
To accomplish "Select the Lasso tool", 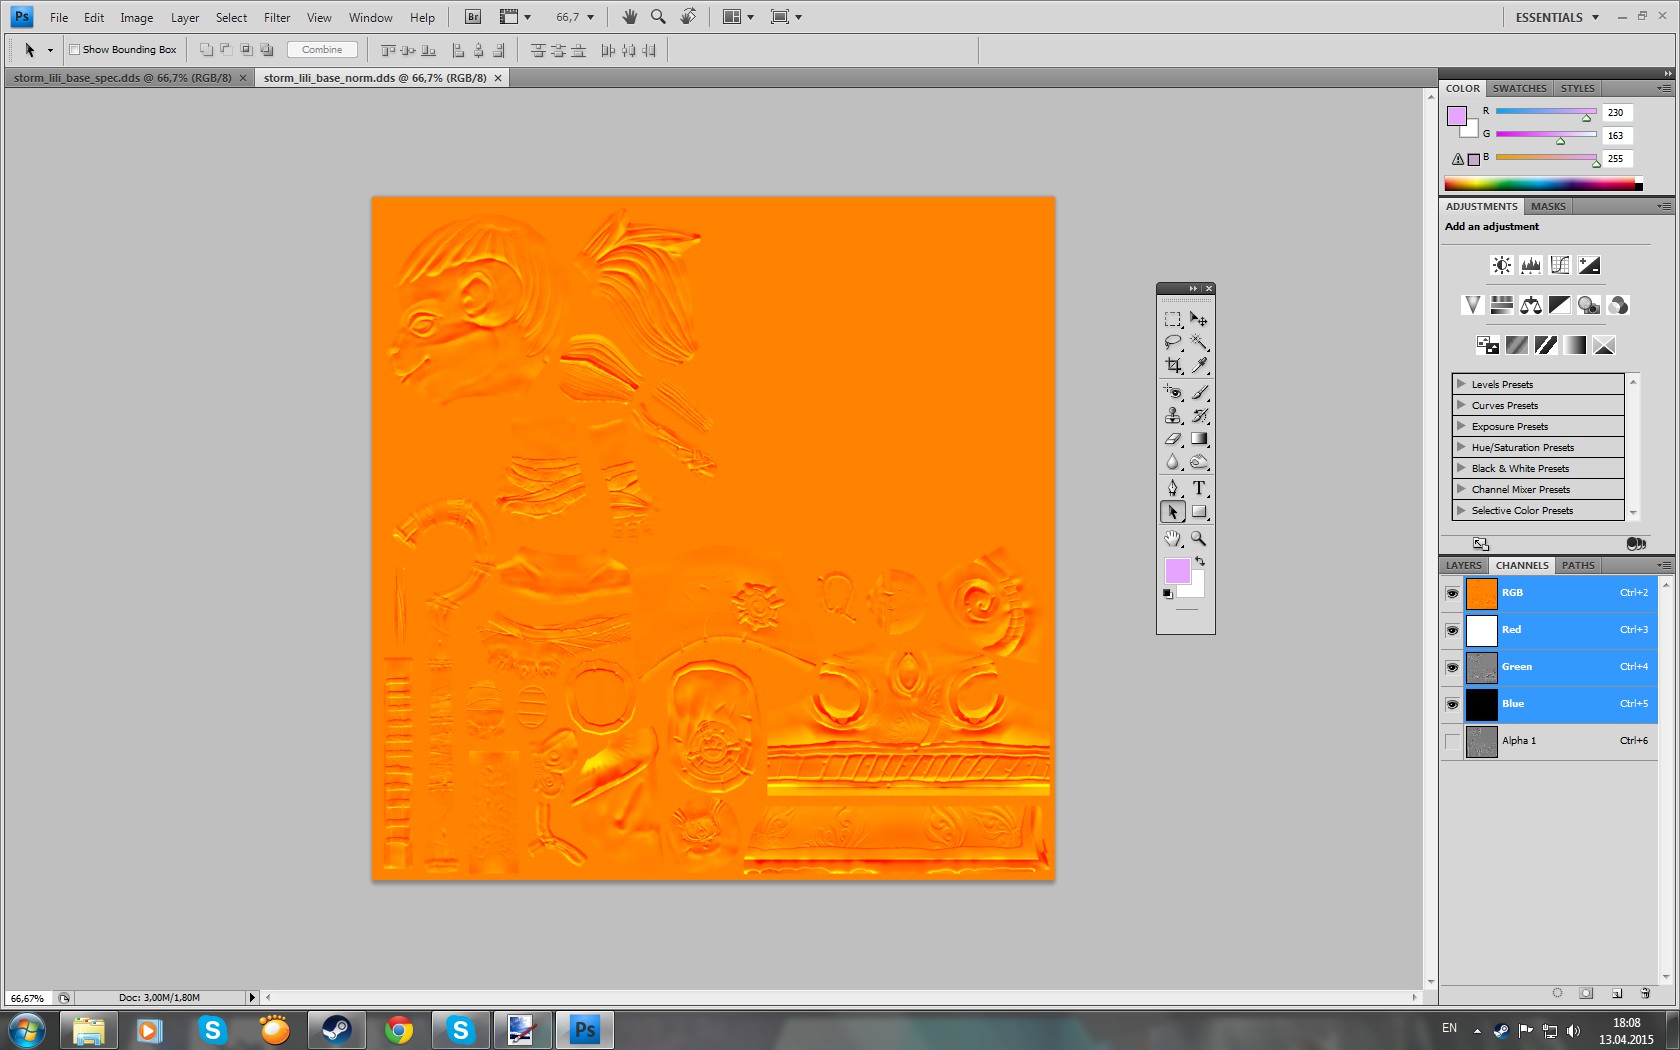I will pos(1173,343).
